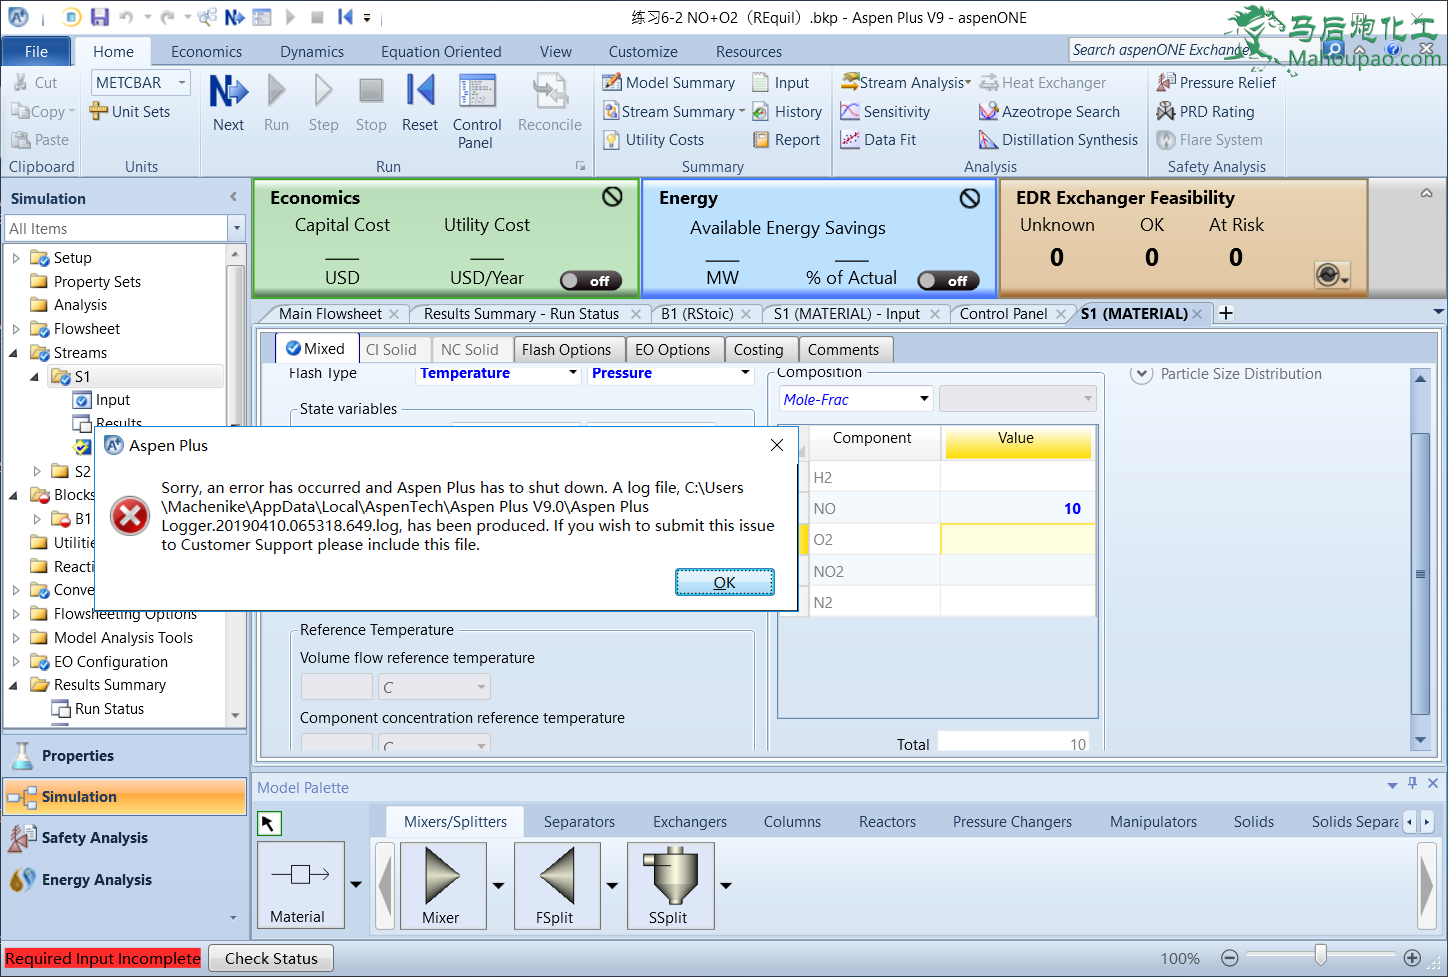
Task: Select the FSplit block icon
Action: (557, 885)
